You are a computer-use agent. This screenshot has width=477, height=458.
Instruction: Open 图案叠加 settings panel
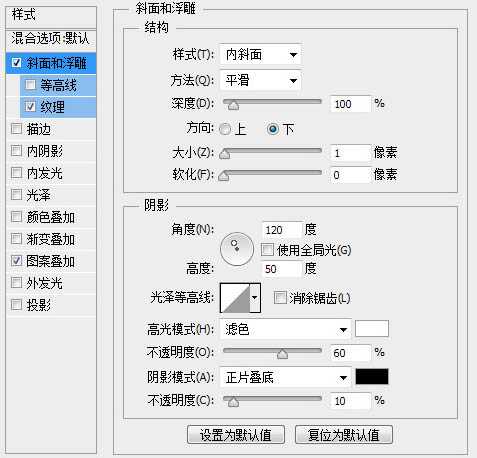pyautogui.click(x=51, y=261)
